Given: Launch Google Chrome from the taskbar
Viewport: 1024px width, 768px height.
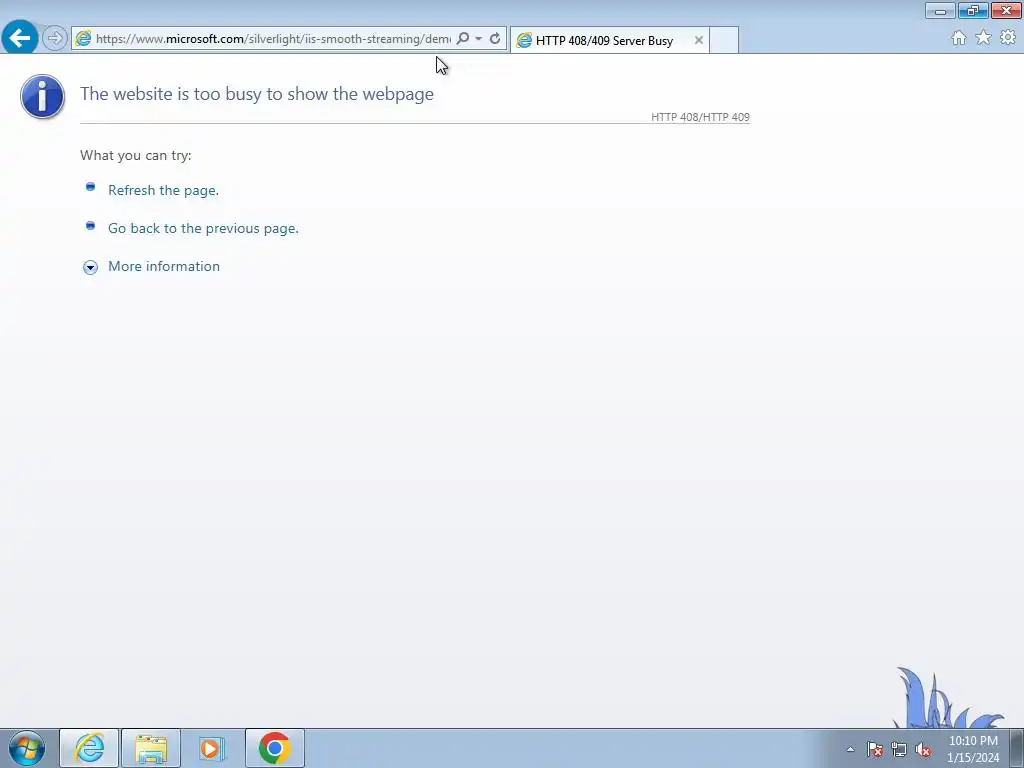Looking at the screenshot, I should pos(274,748).
